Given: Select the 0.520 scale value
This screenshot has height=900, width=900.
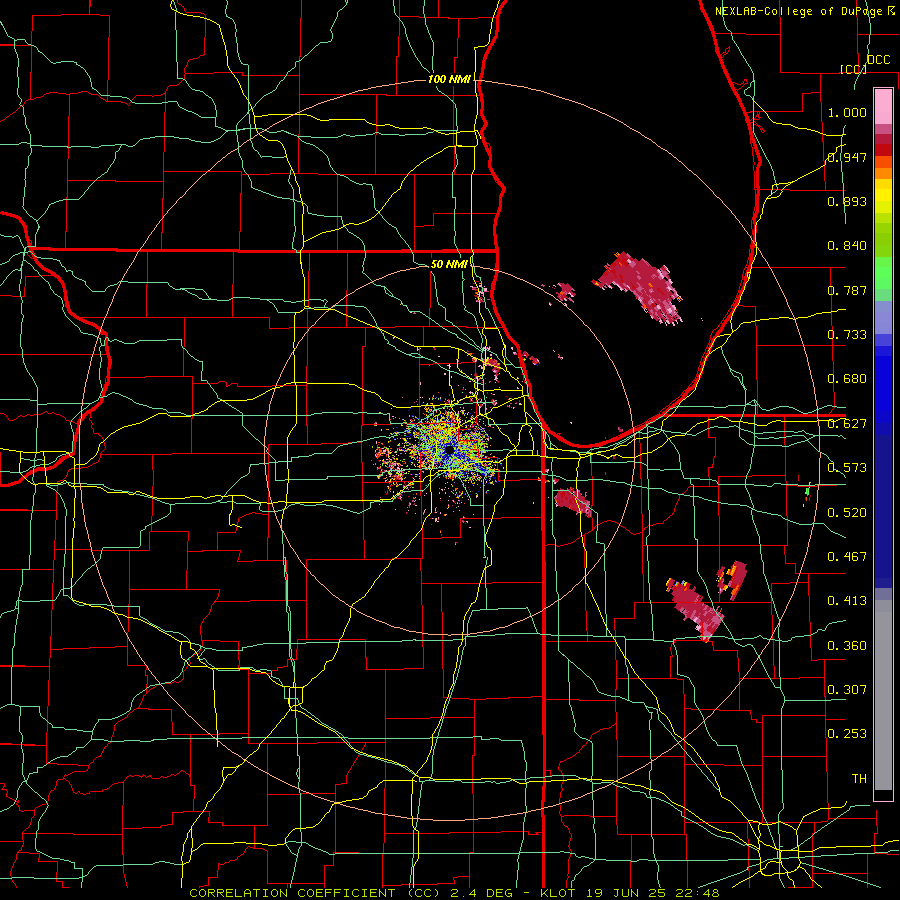Looking at the screenshot, I should tap(847, 513).
